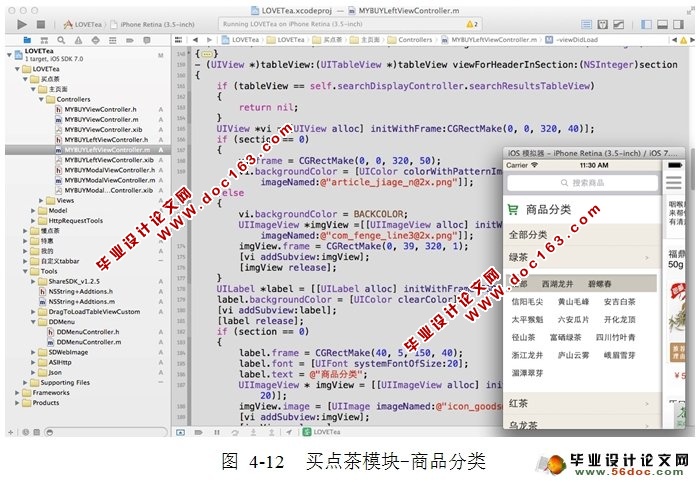Click the warning count indicator in activity bar
699x482 pixels.
[x=472, y=24]
